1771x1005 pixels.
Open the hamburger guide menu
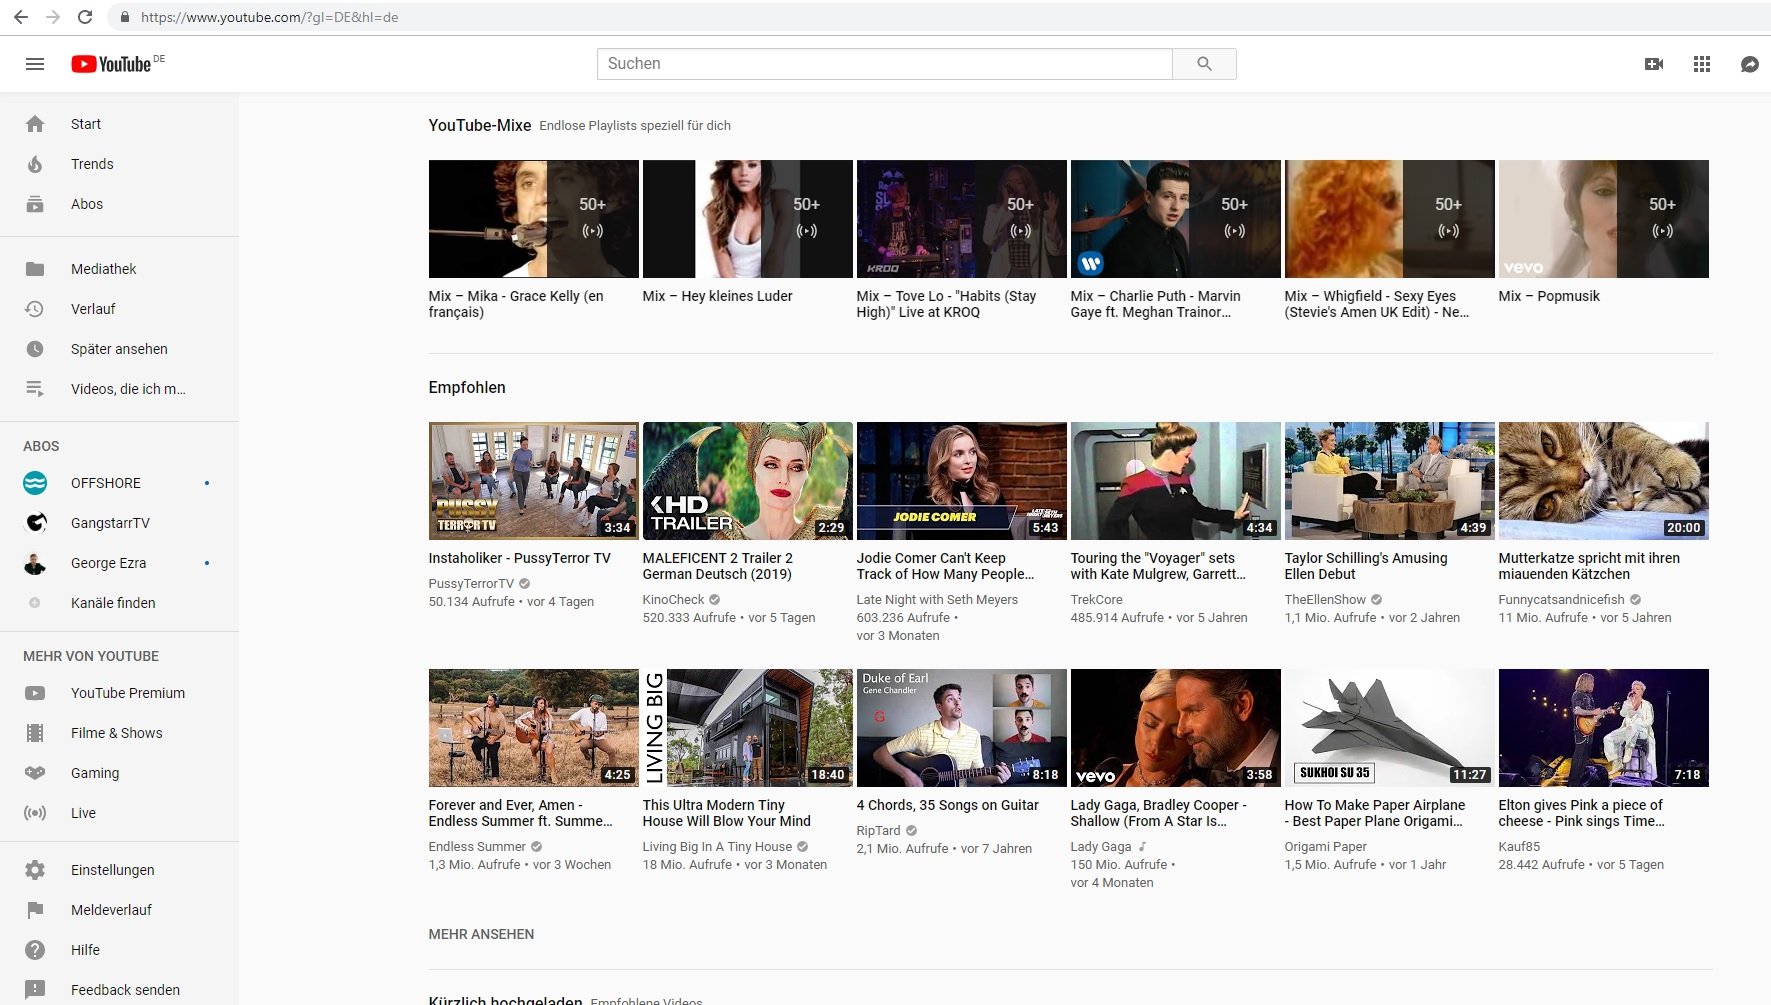click(35, 64)
